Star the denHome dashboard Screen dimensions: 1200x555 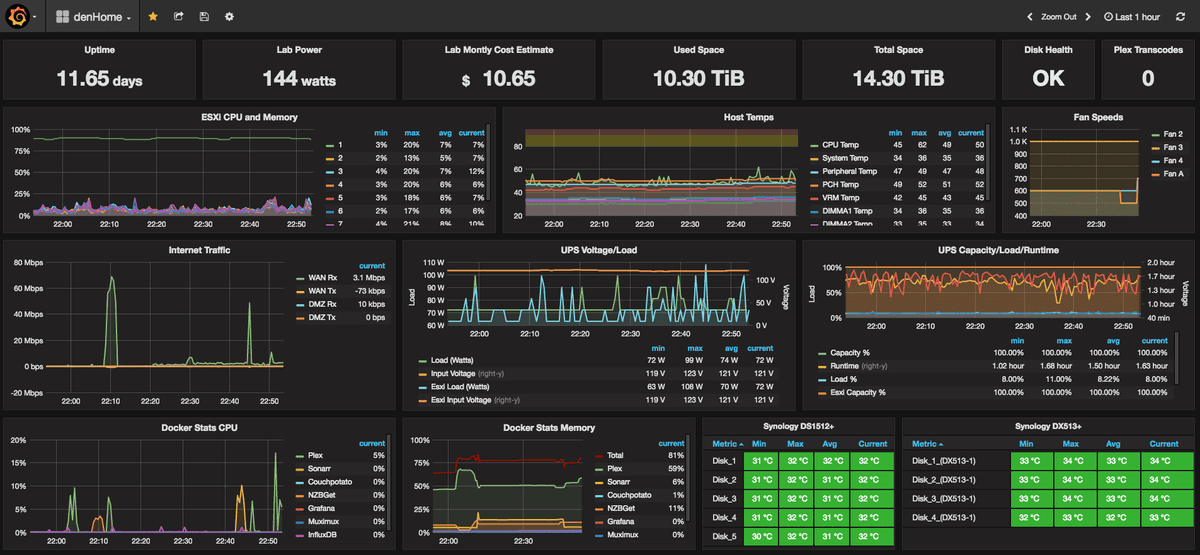pyautogui.click(x=153, y=17)
